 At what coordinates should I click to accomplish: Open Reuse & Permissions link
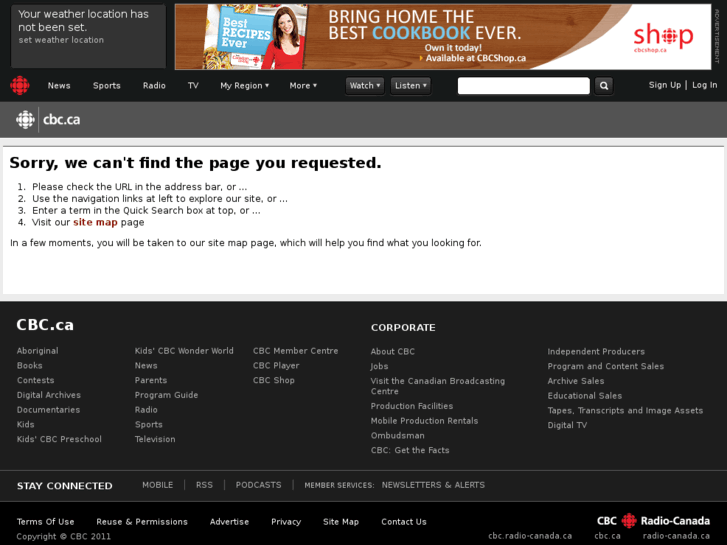(142, 522)
